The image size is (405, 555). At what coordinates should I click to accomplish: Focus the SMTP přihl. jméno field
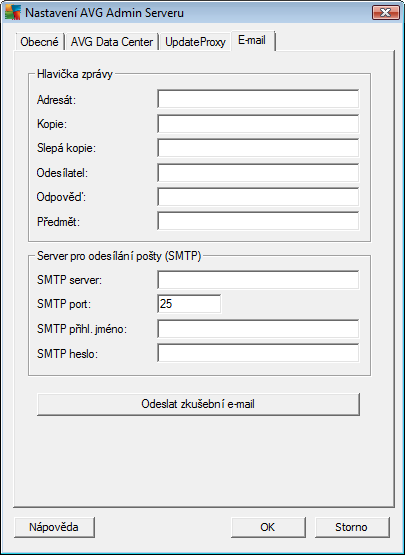pyautogui.click(x=258, y=329)
